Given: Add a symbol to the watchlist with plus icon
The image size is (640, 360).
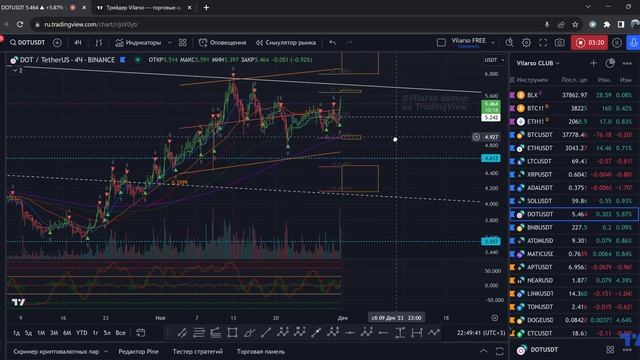Looking at the screenshot, I should coord(593,63).
